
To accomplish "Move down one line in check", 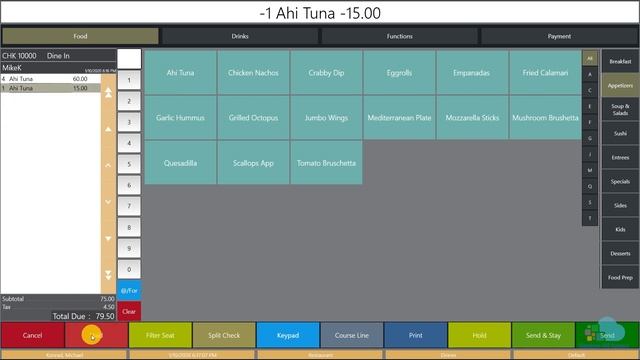I will click(x=108, y=202).
